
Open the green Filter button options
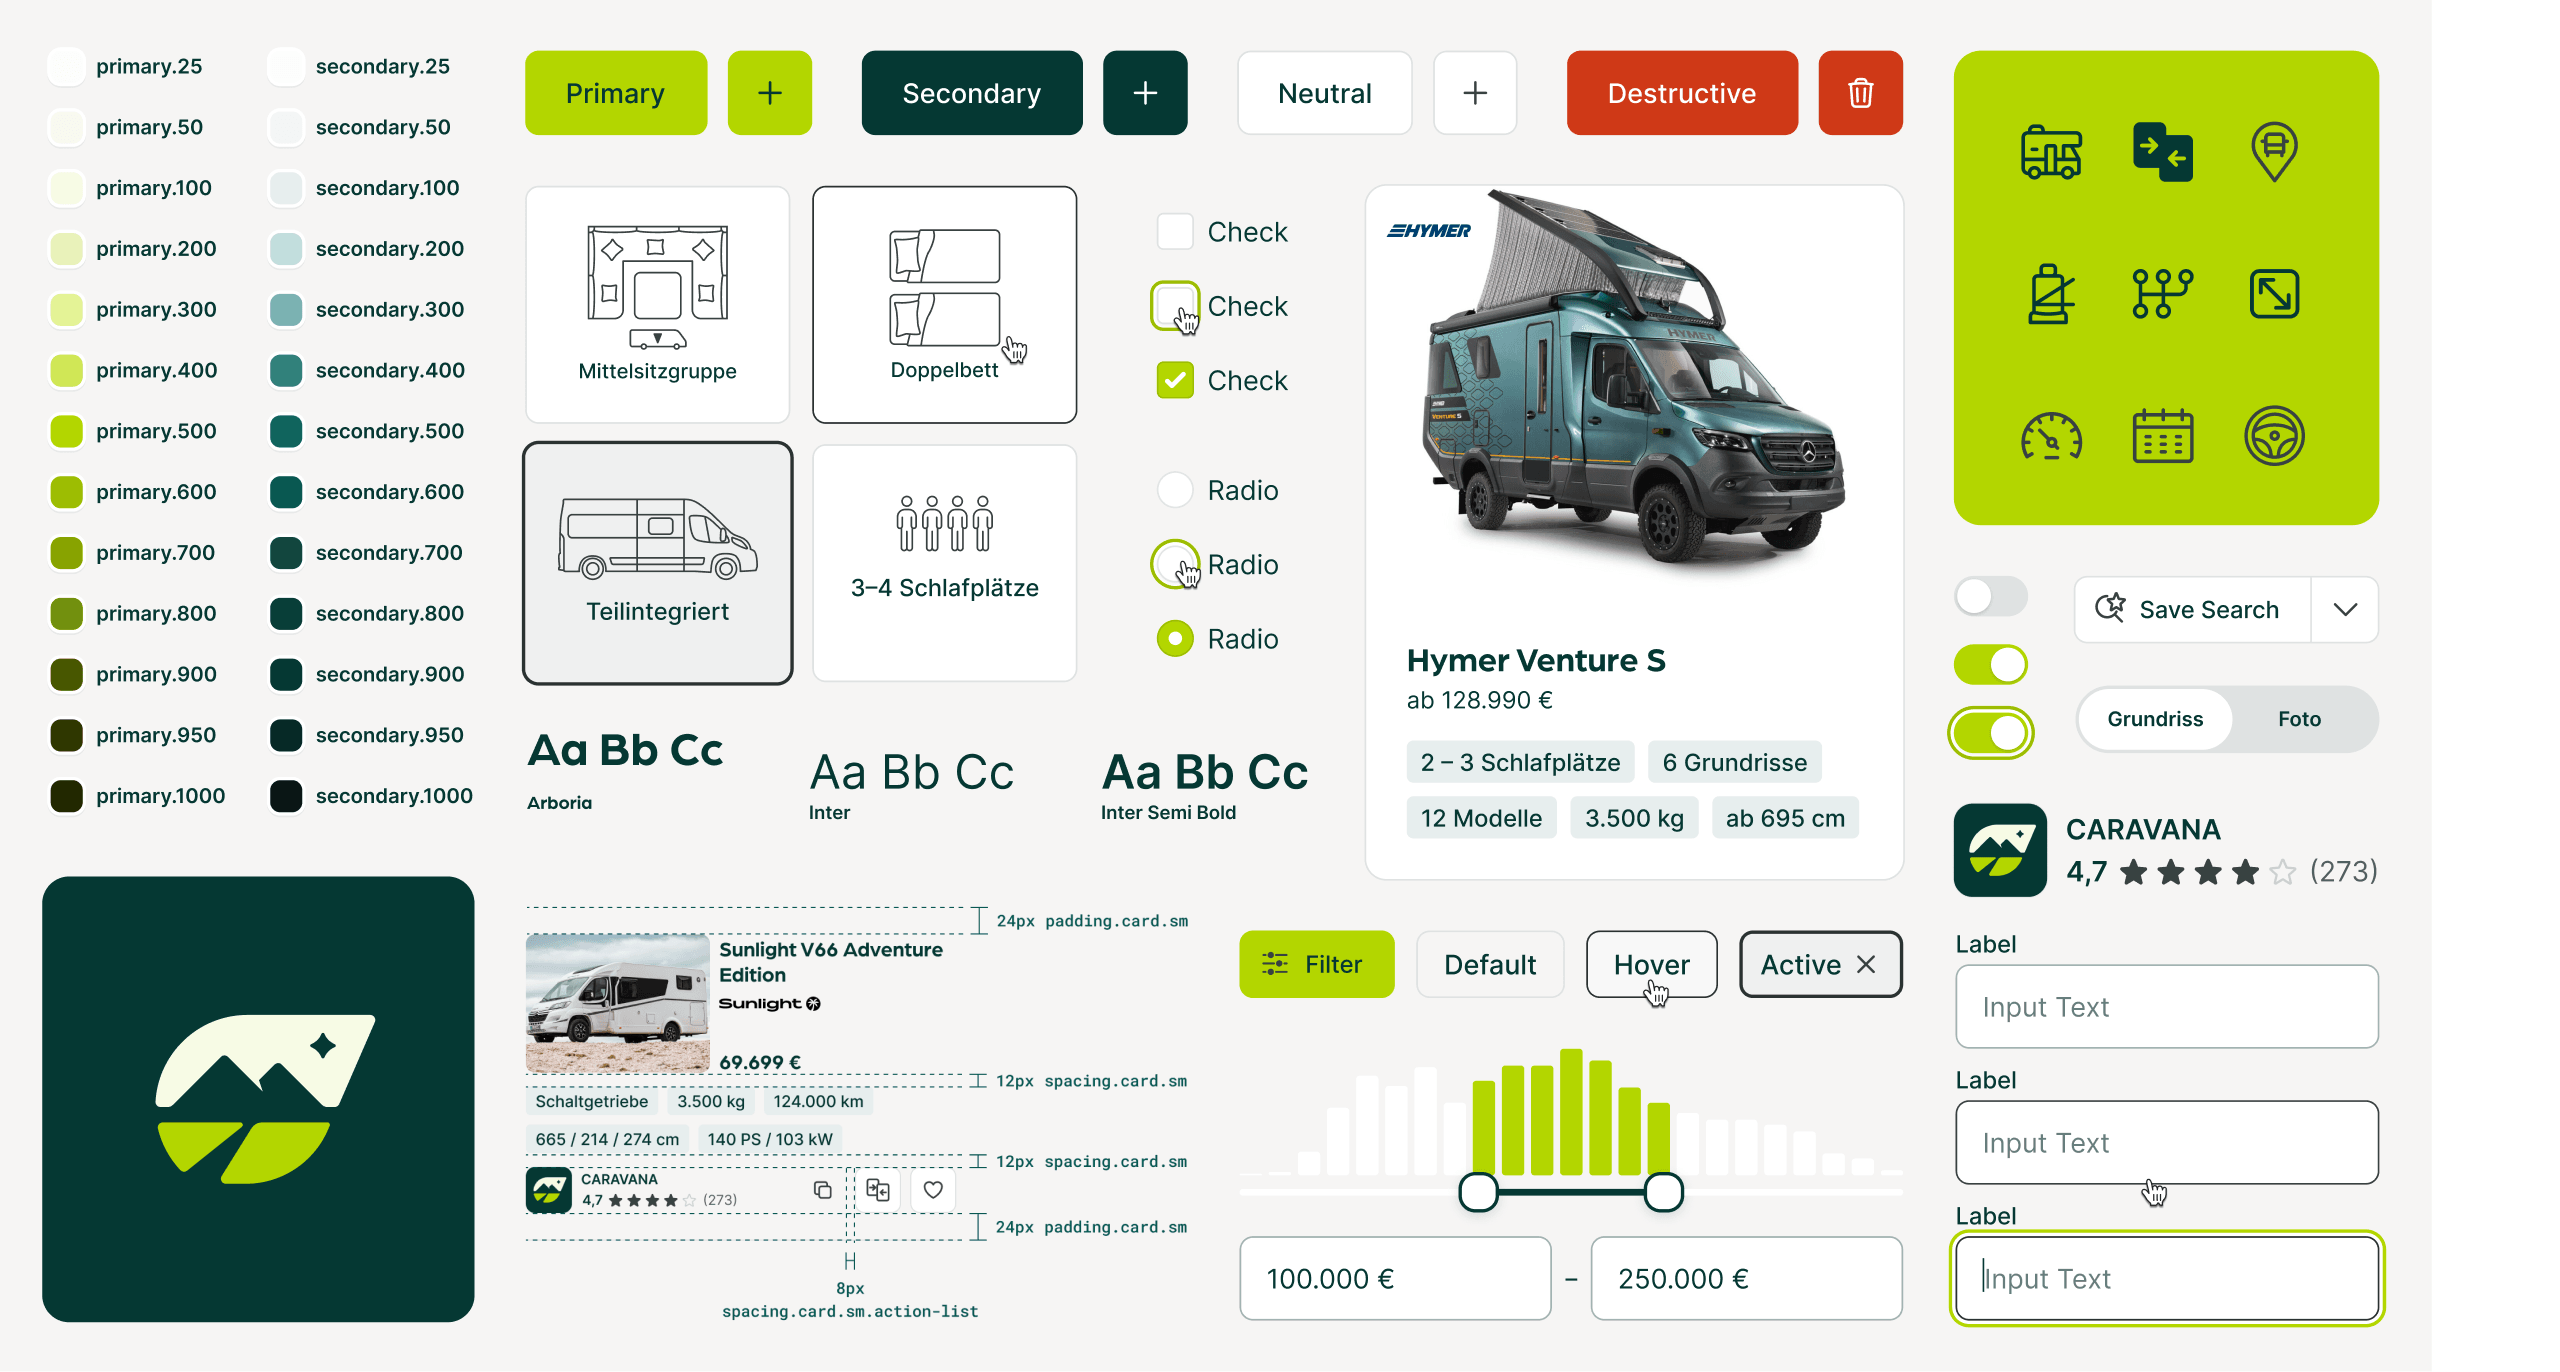[x=1316, y=964]
